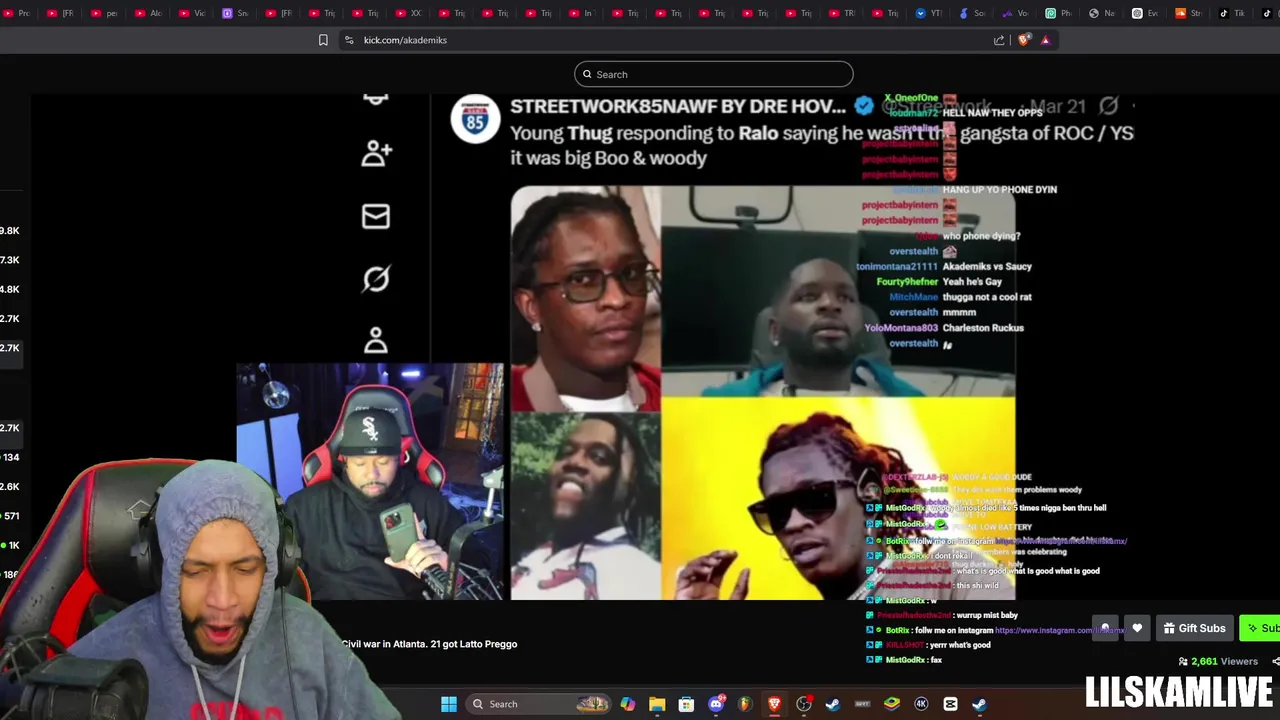Click the 2,661 Viewers count

[x=1218, y=661]
